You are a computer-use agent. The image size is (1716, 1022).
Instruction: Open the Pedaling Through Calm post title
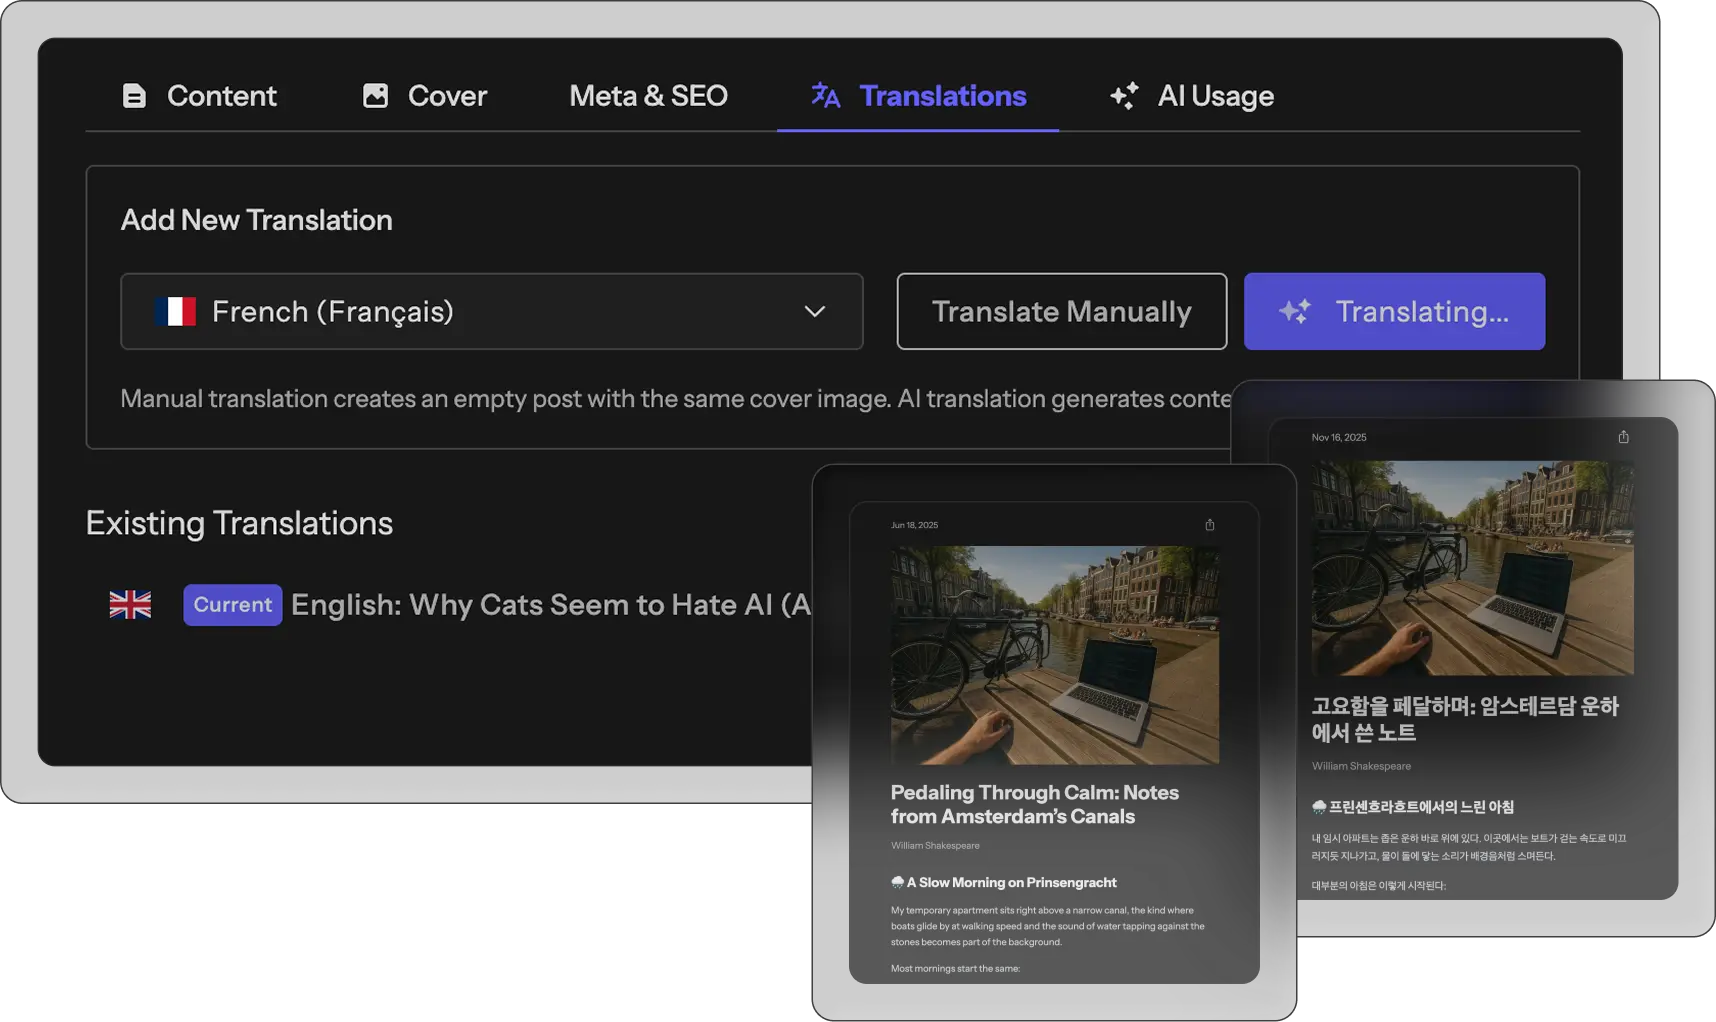point(1034,805)
